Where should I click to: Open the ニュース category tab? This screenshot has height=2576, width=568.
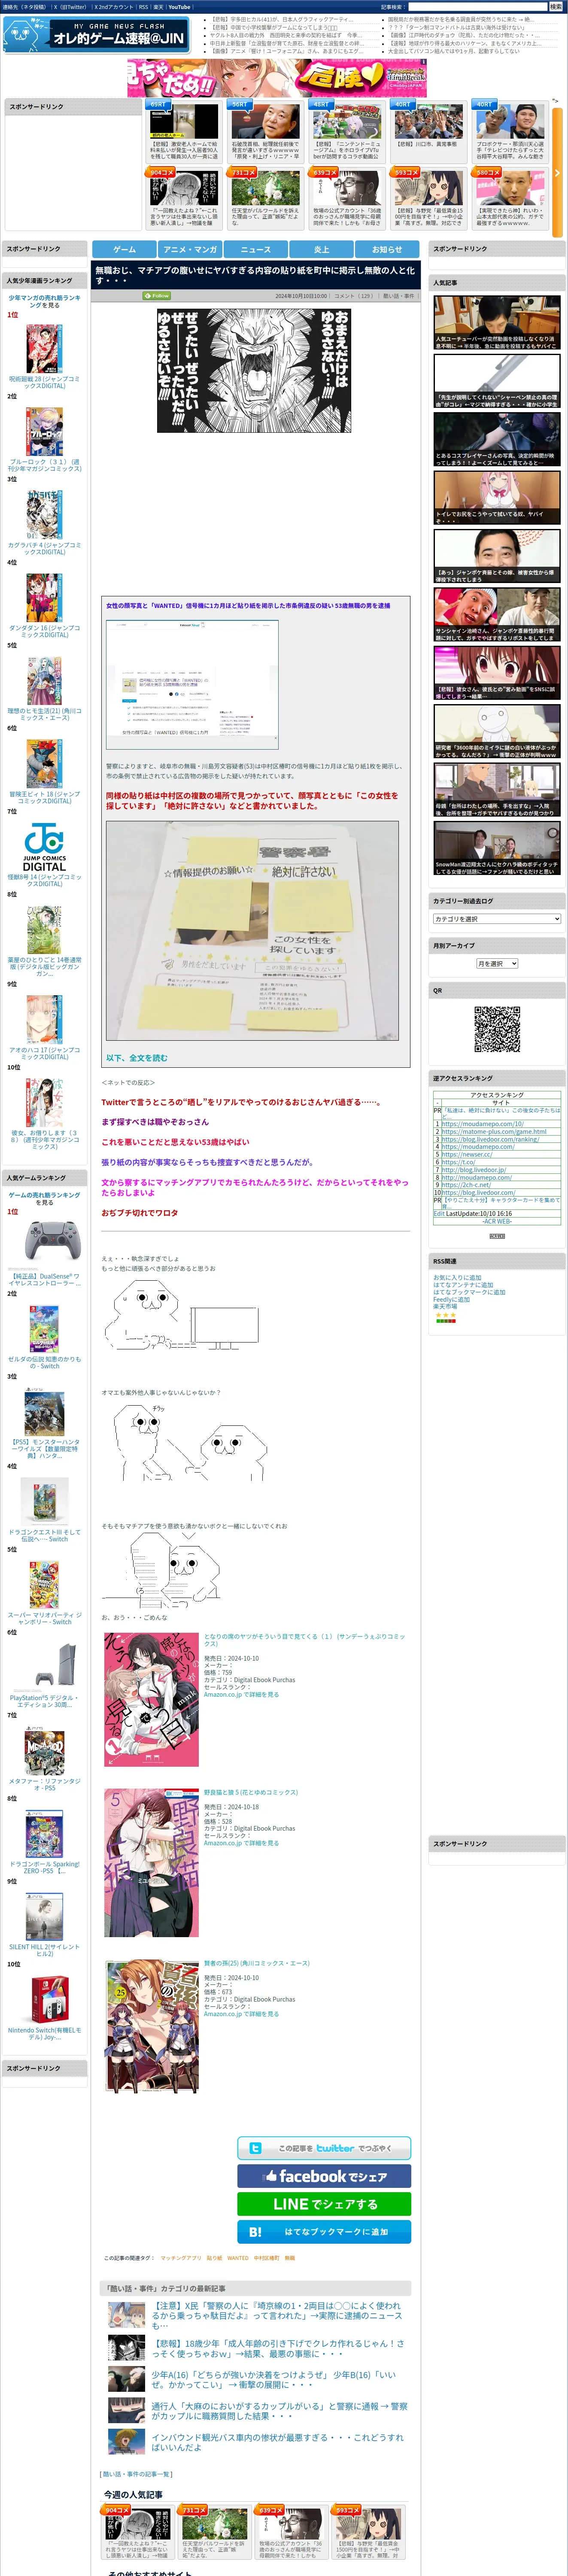tap(255, 249)
